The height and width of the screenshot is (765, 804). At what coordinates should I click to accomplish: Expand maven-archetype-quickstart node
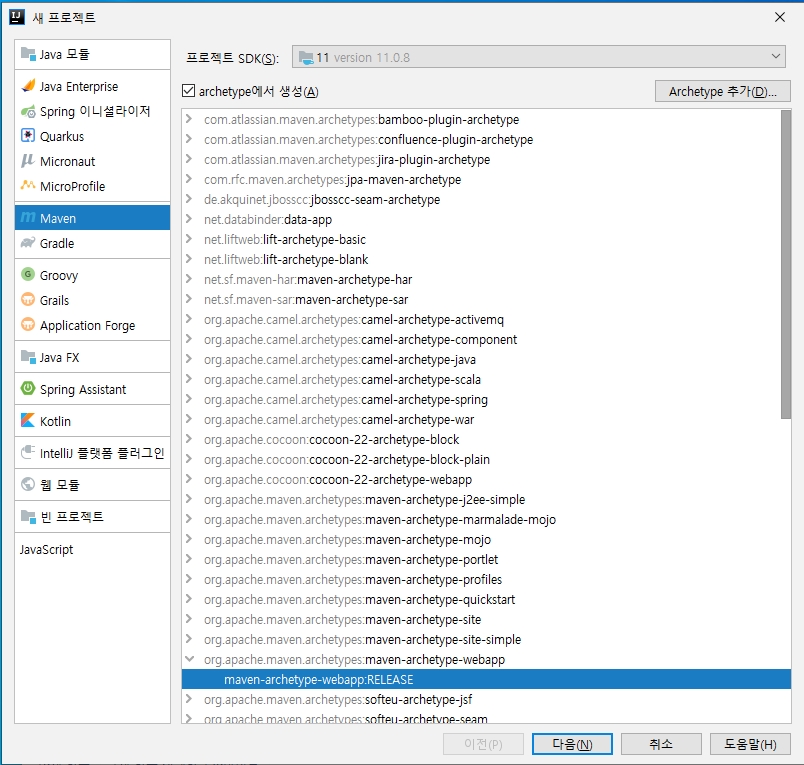[189, 599]
